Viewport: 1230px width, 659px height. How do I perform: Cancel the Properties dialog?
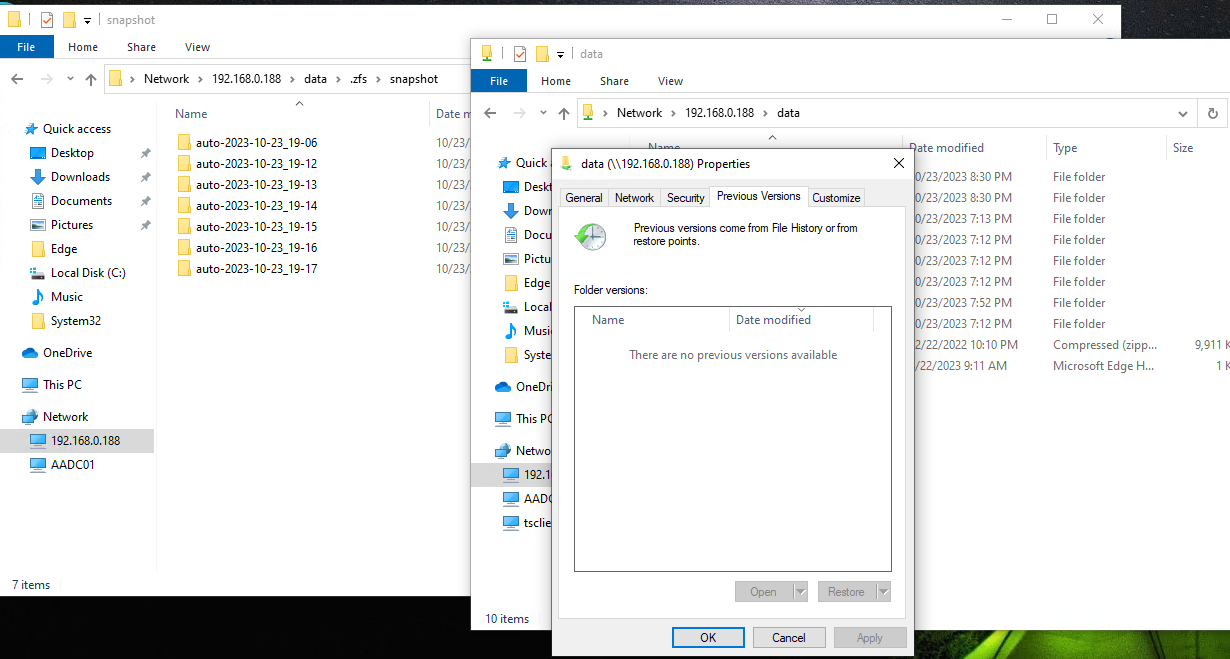pyautogui.click(x=789, y=637)
